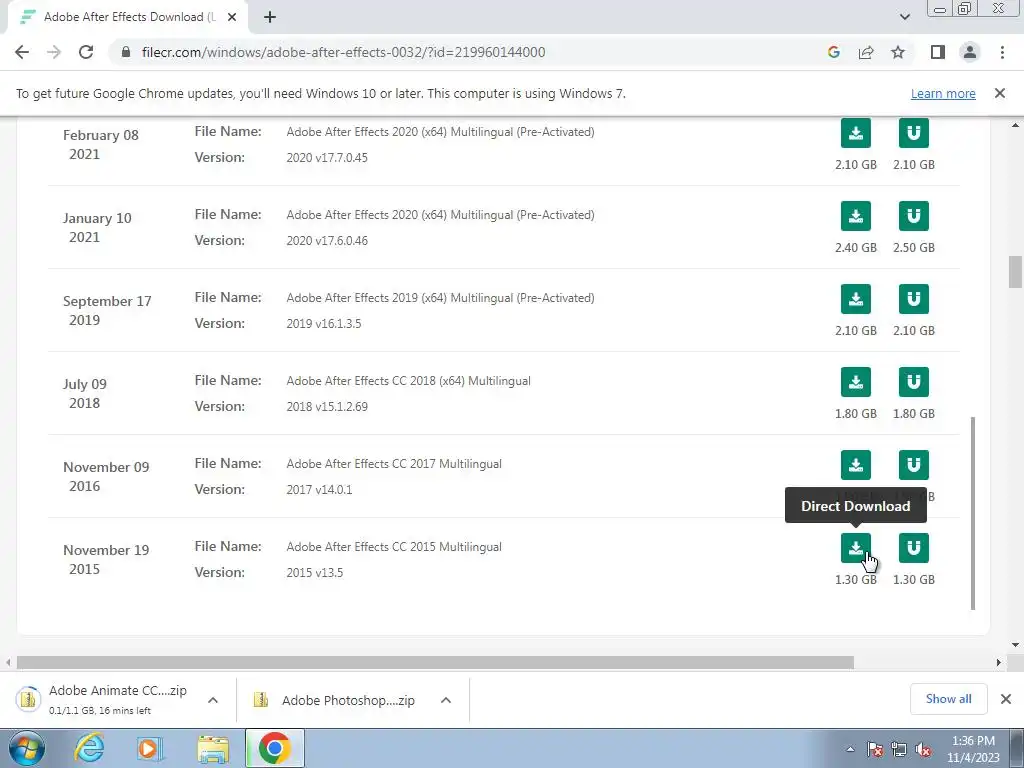Image resolution: width=1024 pixels, height=768 pixels.
Task: Open Windows Media Player from taskbar
Action: (x=149, y=748)
